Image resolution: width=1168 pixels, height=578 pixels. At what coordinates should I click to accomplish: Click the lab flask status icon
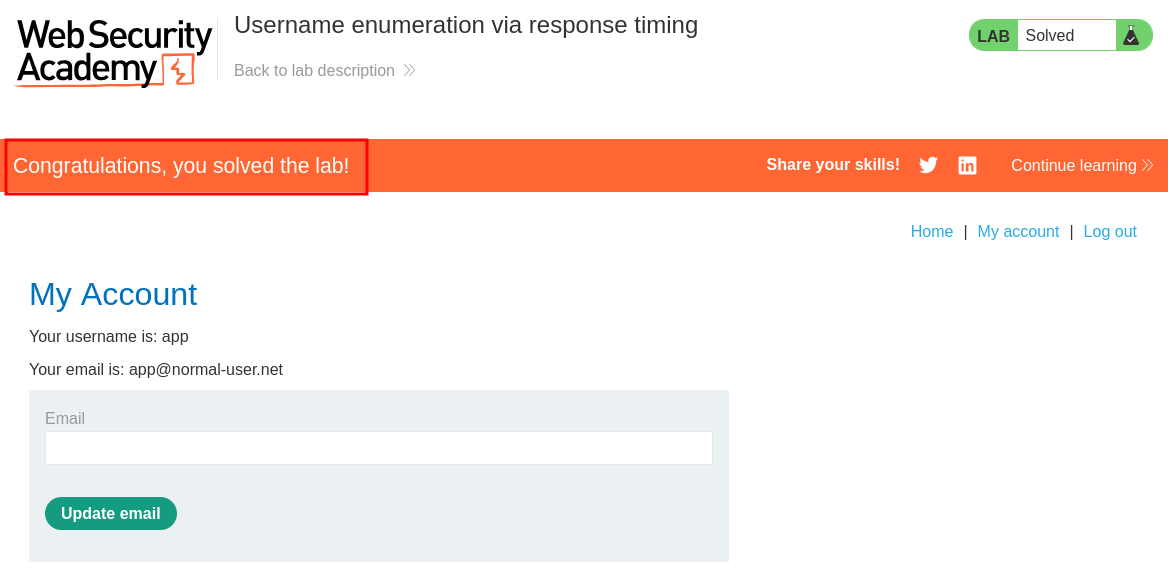coord(1131,36)
